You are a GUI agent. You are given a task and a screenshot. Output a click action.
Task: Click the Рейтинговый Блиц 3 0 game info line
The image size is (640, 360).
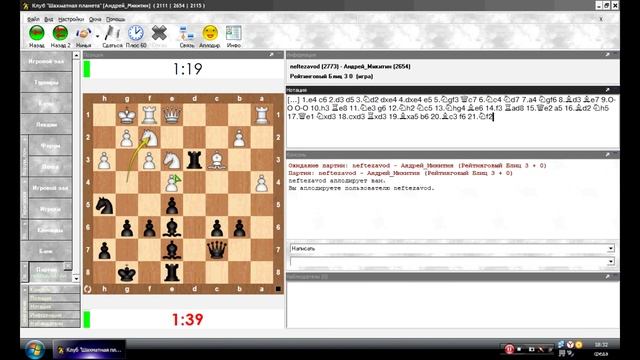point(331,76)
